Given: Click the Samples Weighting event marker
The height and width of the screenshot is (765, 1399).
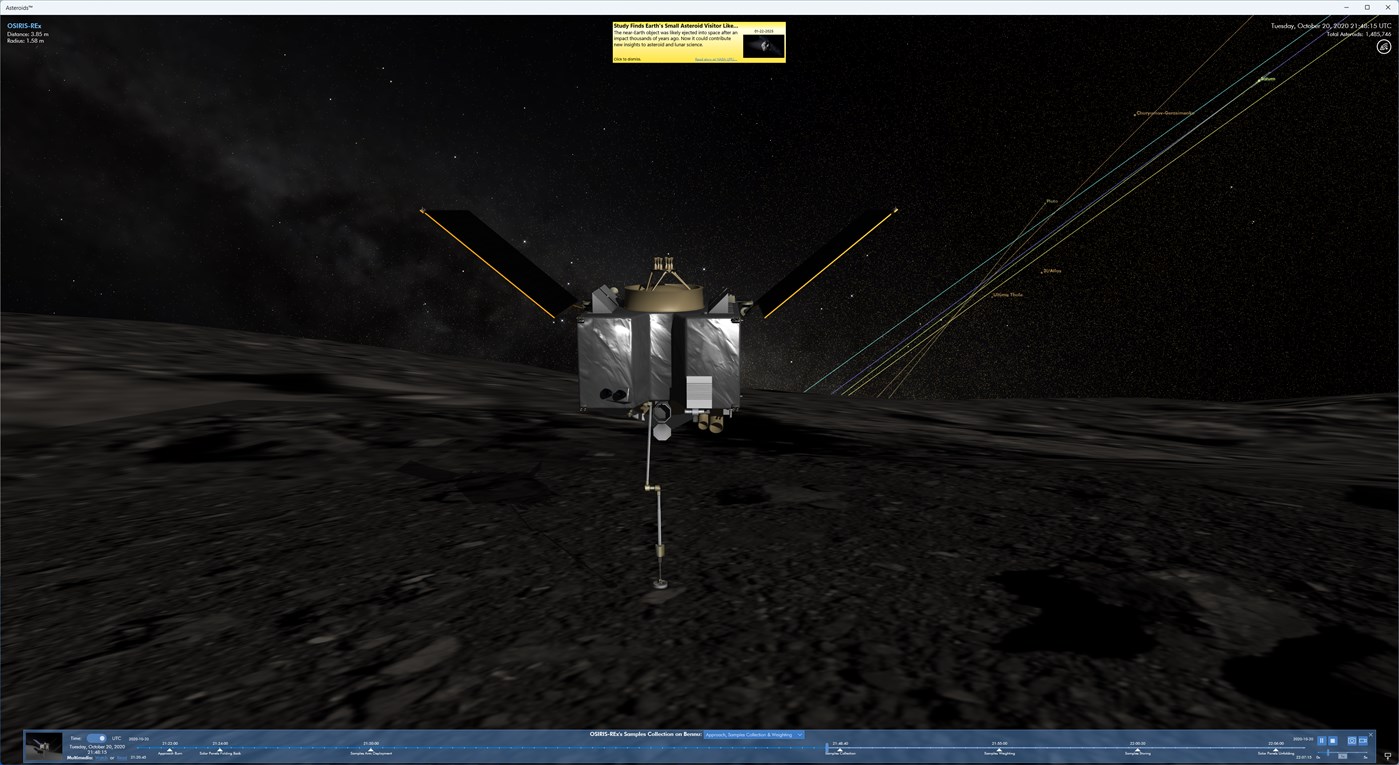Looking at the screenshot, I should (1000, 748).
